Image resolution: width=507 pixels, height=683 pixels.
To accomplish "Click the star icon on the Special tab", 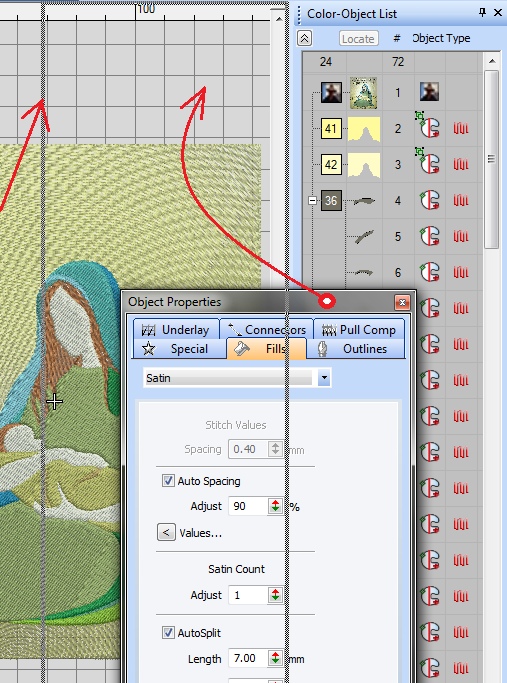I will coord(149,348).
